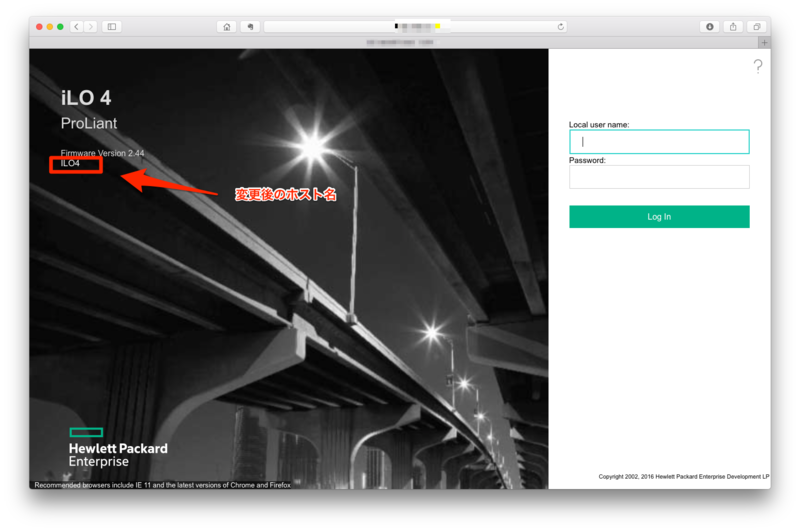Maximize window with green button
800x531 pixels.
60,27
